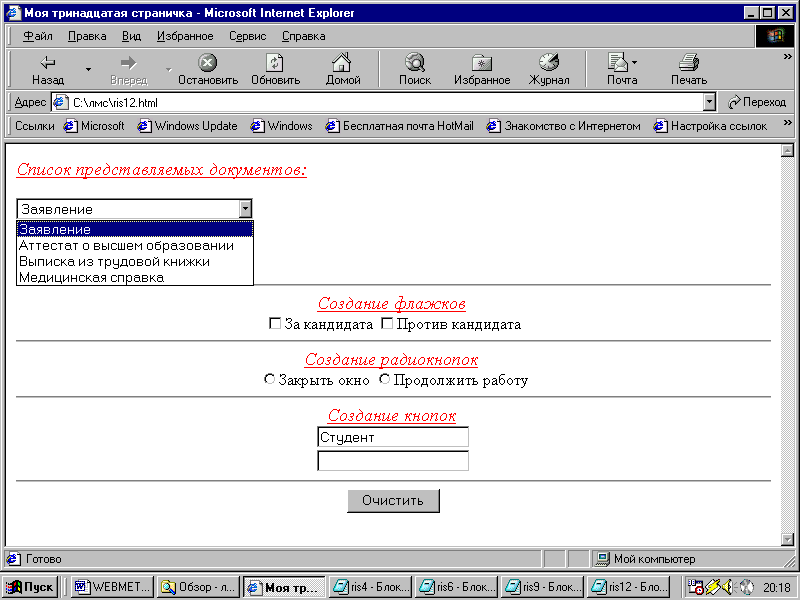Click the Очистить button
Screen dimensions: 800x600
click(x=393, y=501)
